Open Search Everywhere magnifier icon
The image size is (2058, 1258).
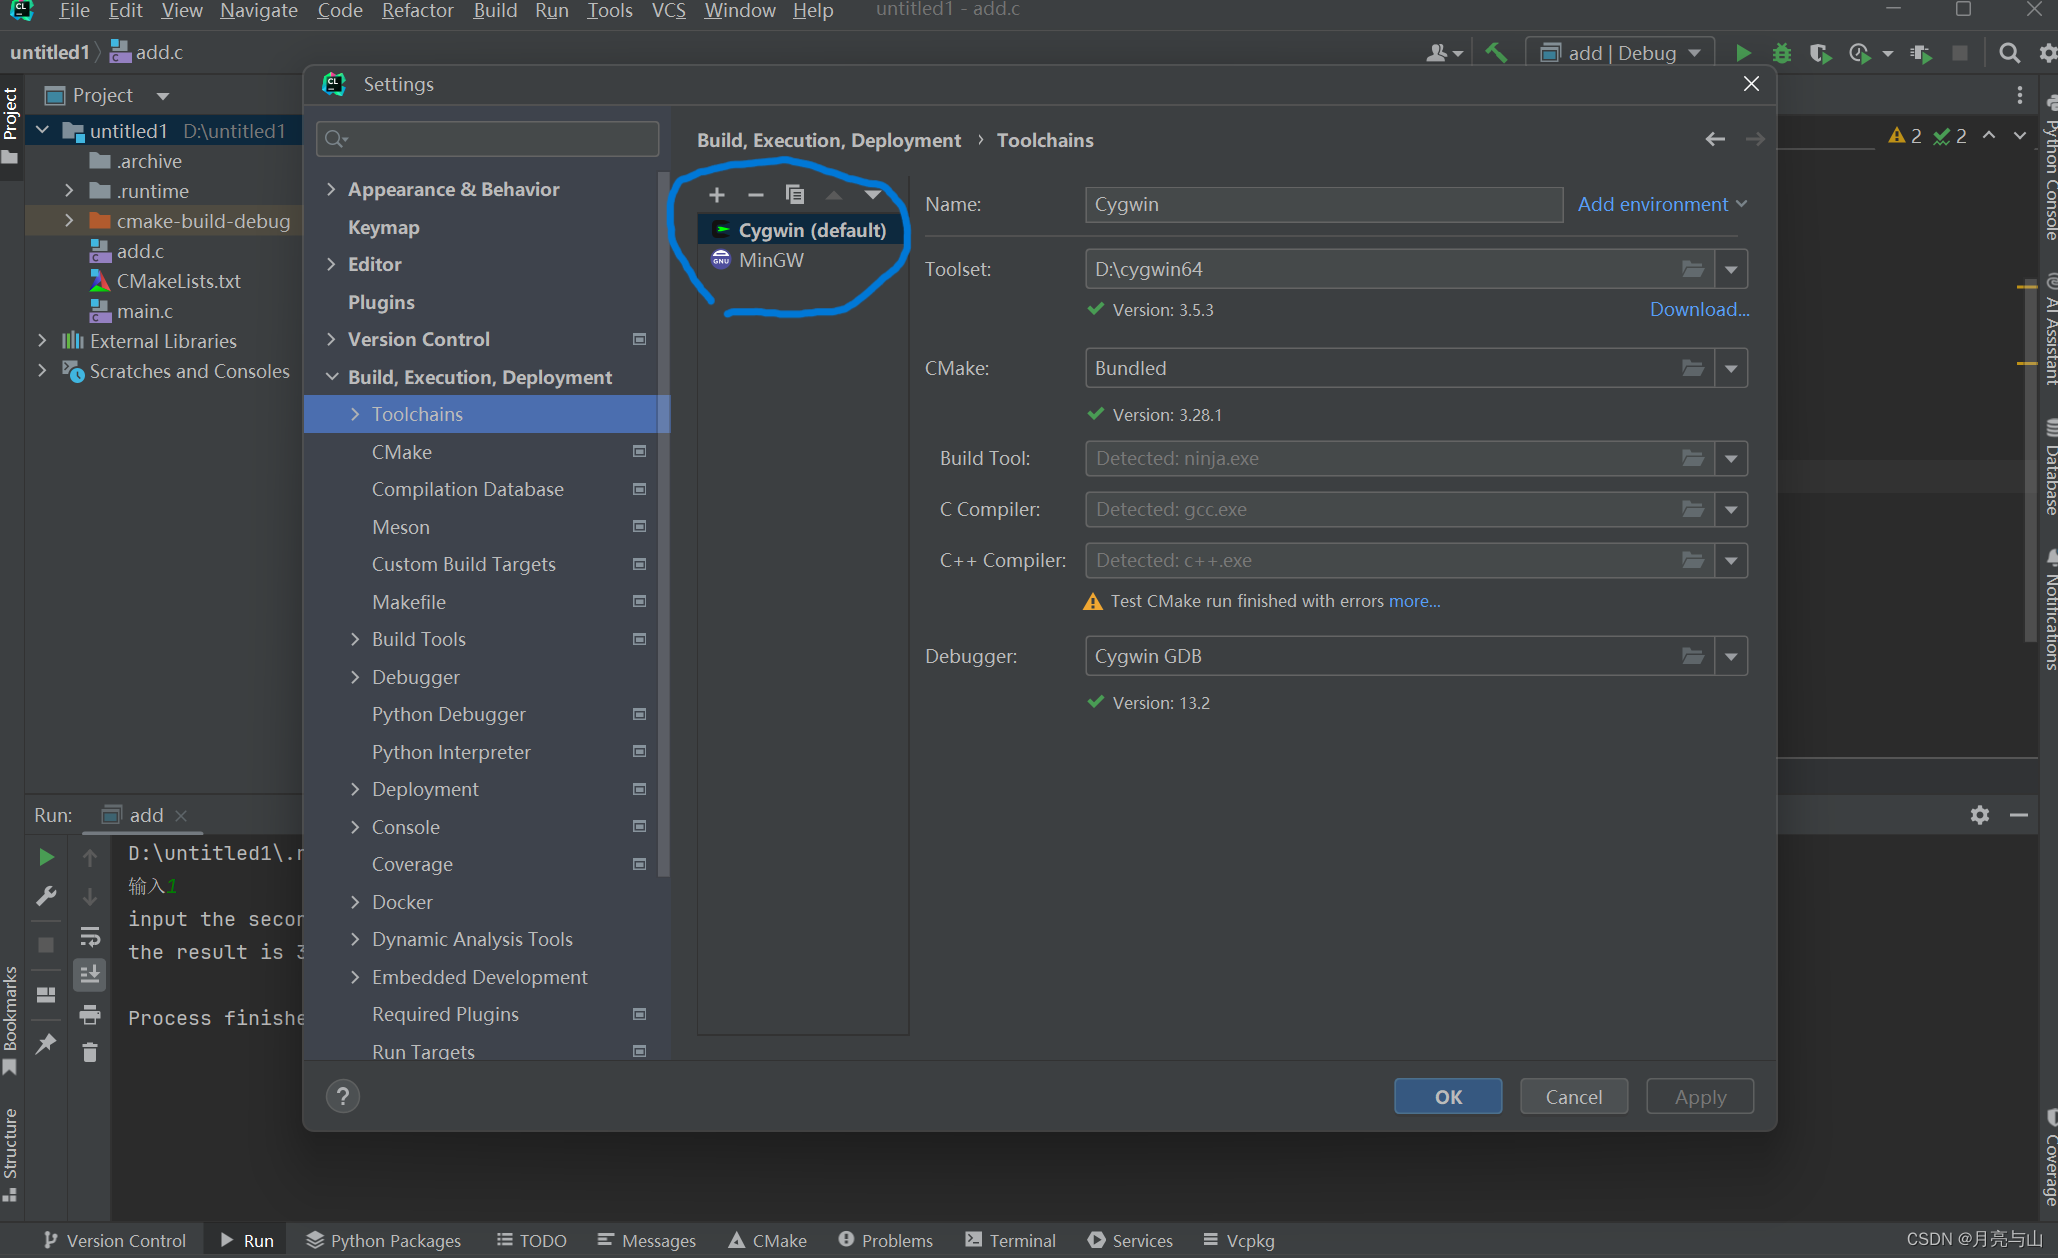(x=2009, y=53)
